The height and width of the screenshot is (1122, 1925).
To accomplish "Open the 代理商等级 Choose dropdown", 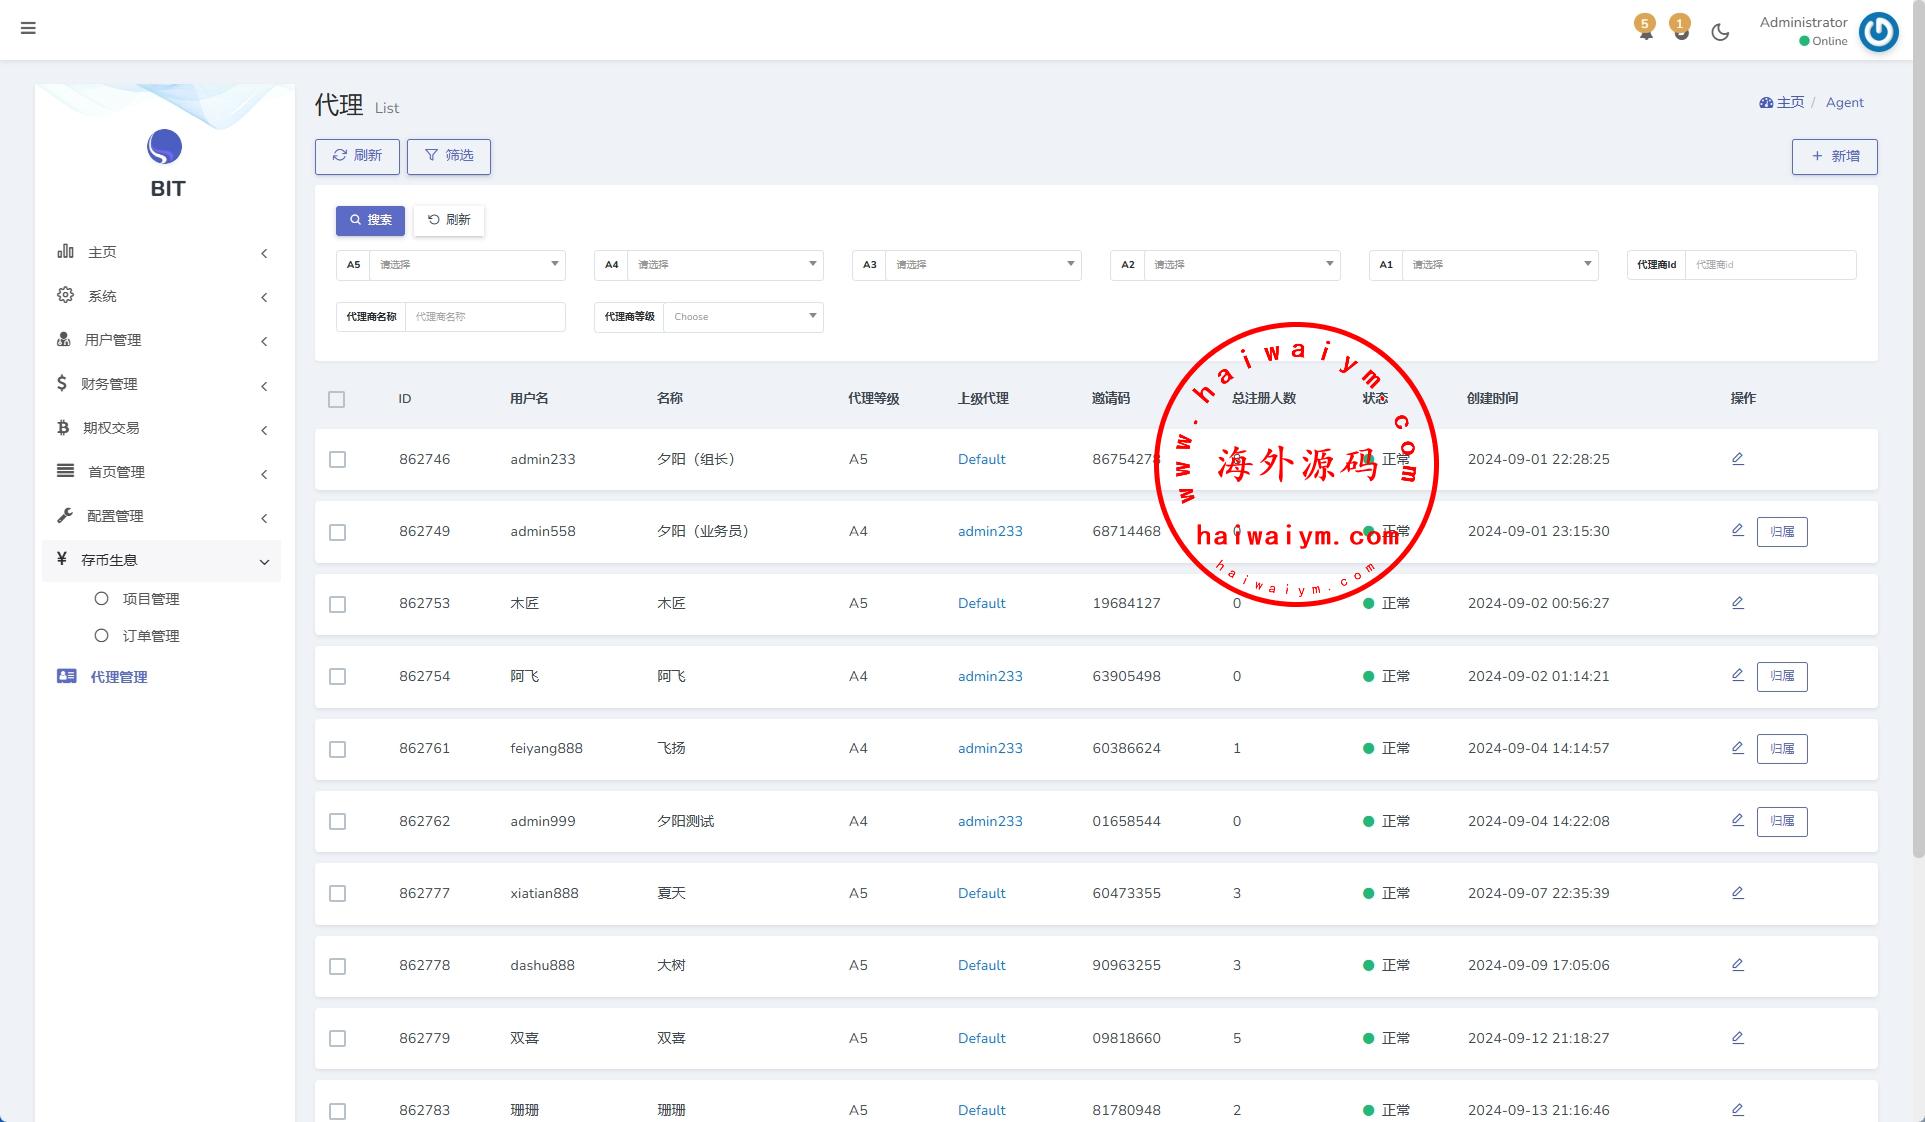I will pyautogui.click(x=742, y=317).
